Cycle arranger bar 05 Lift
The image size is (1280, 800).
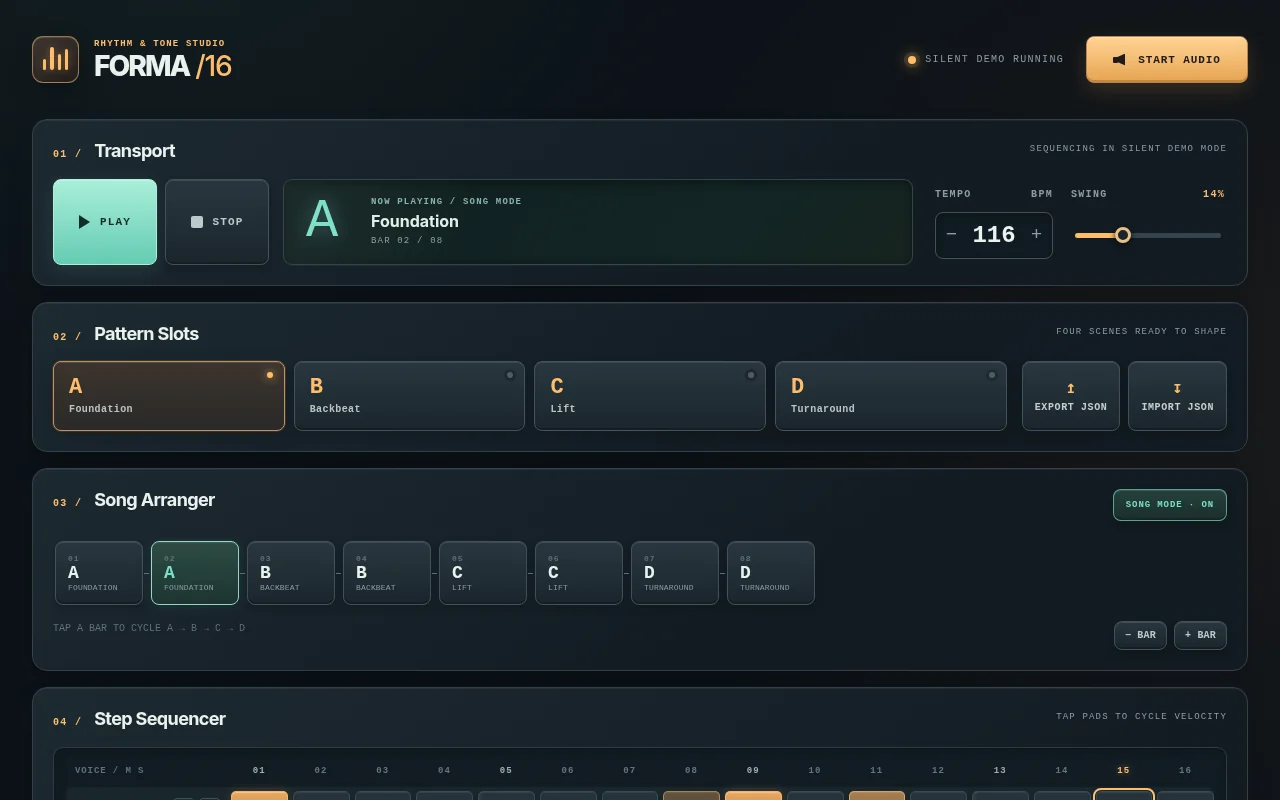coord(483,573)
